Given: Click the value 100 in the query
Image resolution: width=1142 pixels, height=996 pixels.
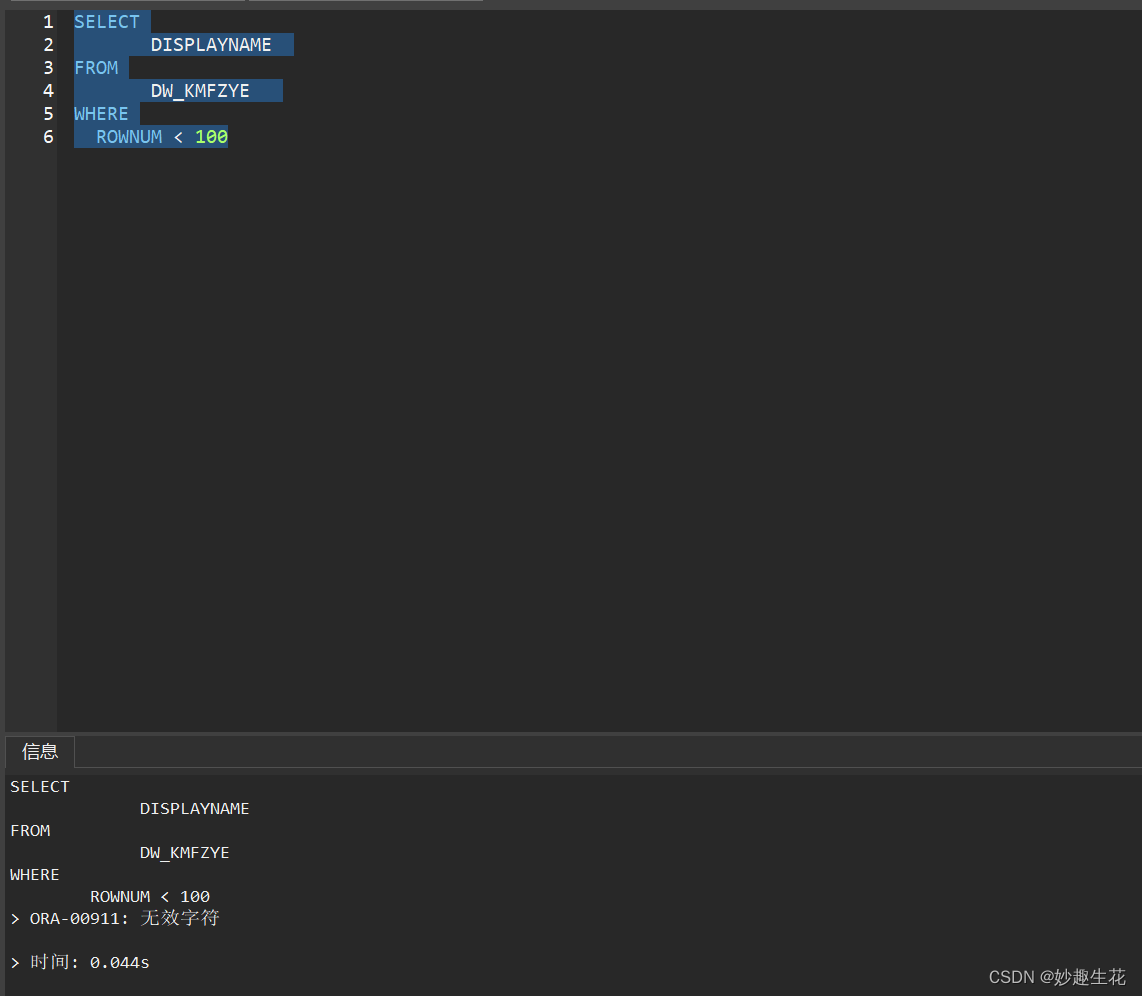Looking at the screenshot, I should [x=211, y=136].
